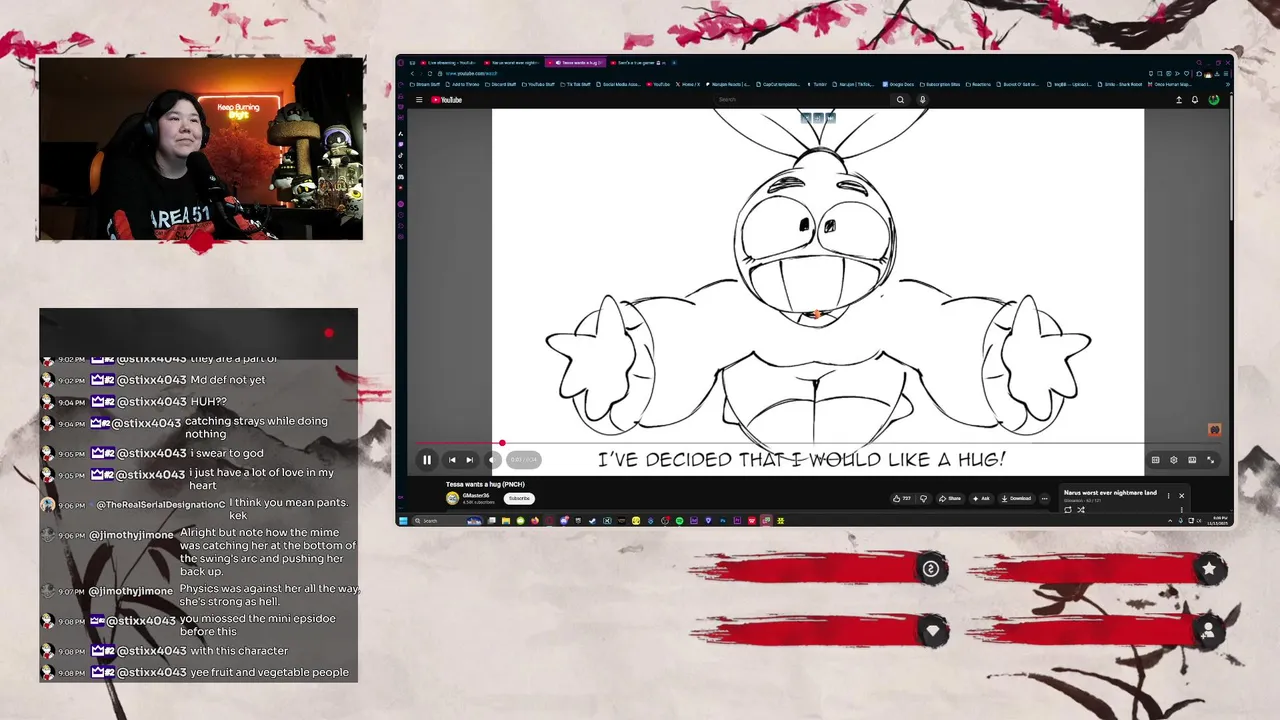
Task: Open GMaster36 channel avatar
Action: 453,498
